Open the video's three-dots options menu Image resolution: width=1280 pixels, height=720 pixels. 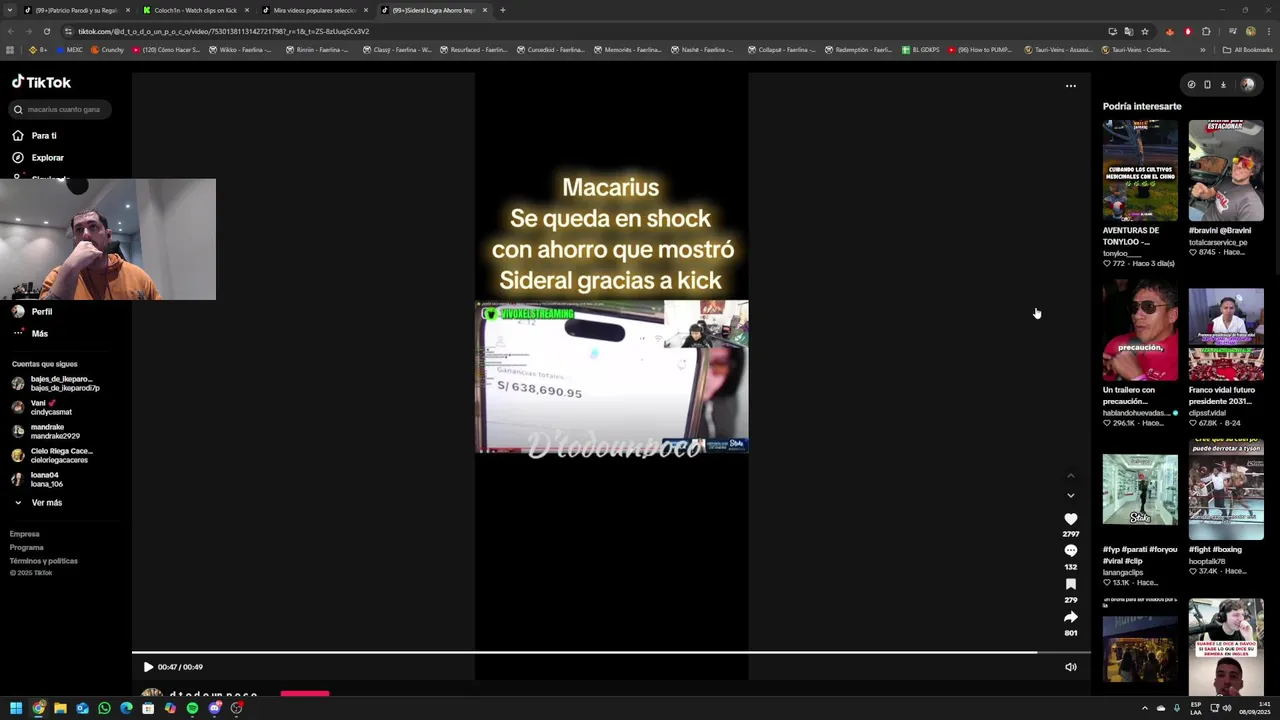coord(1070,86)
